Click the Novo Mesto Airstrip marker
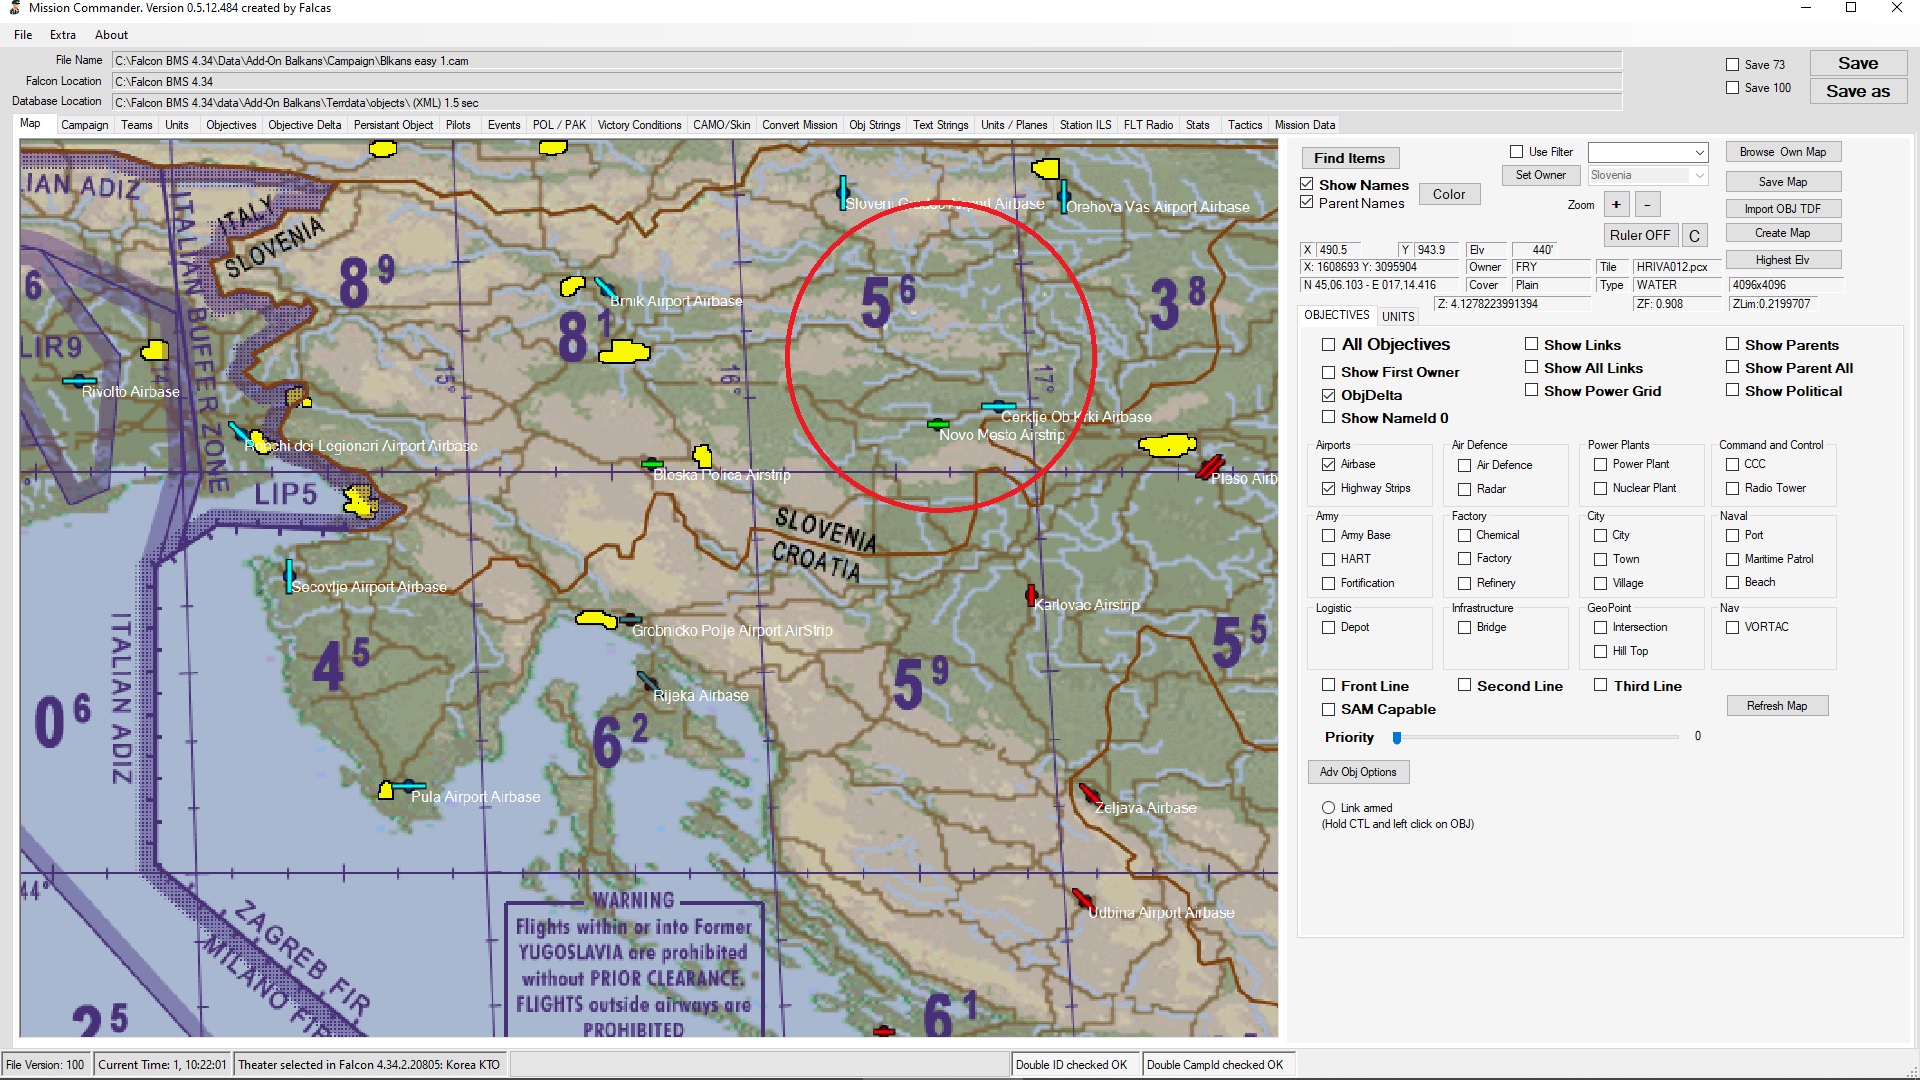The height and width of the screenshot is (1080, 1920). click(x=938, y=424)
